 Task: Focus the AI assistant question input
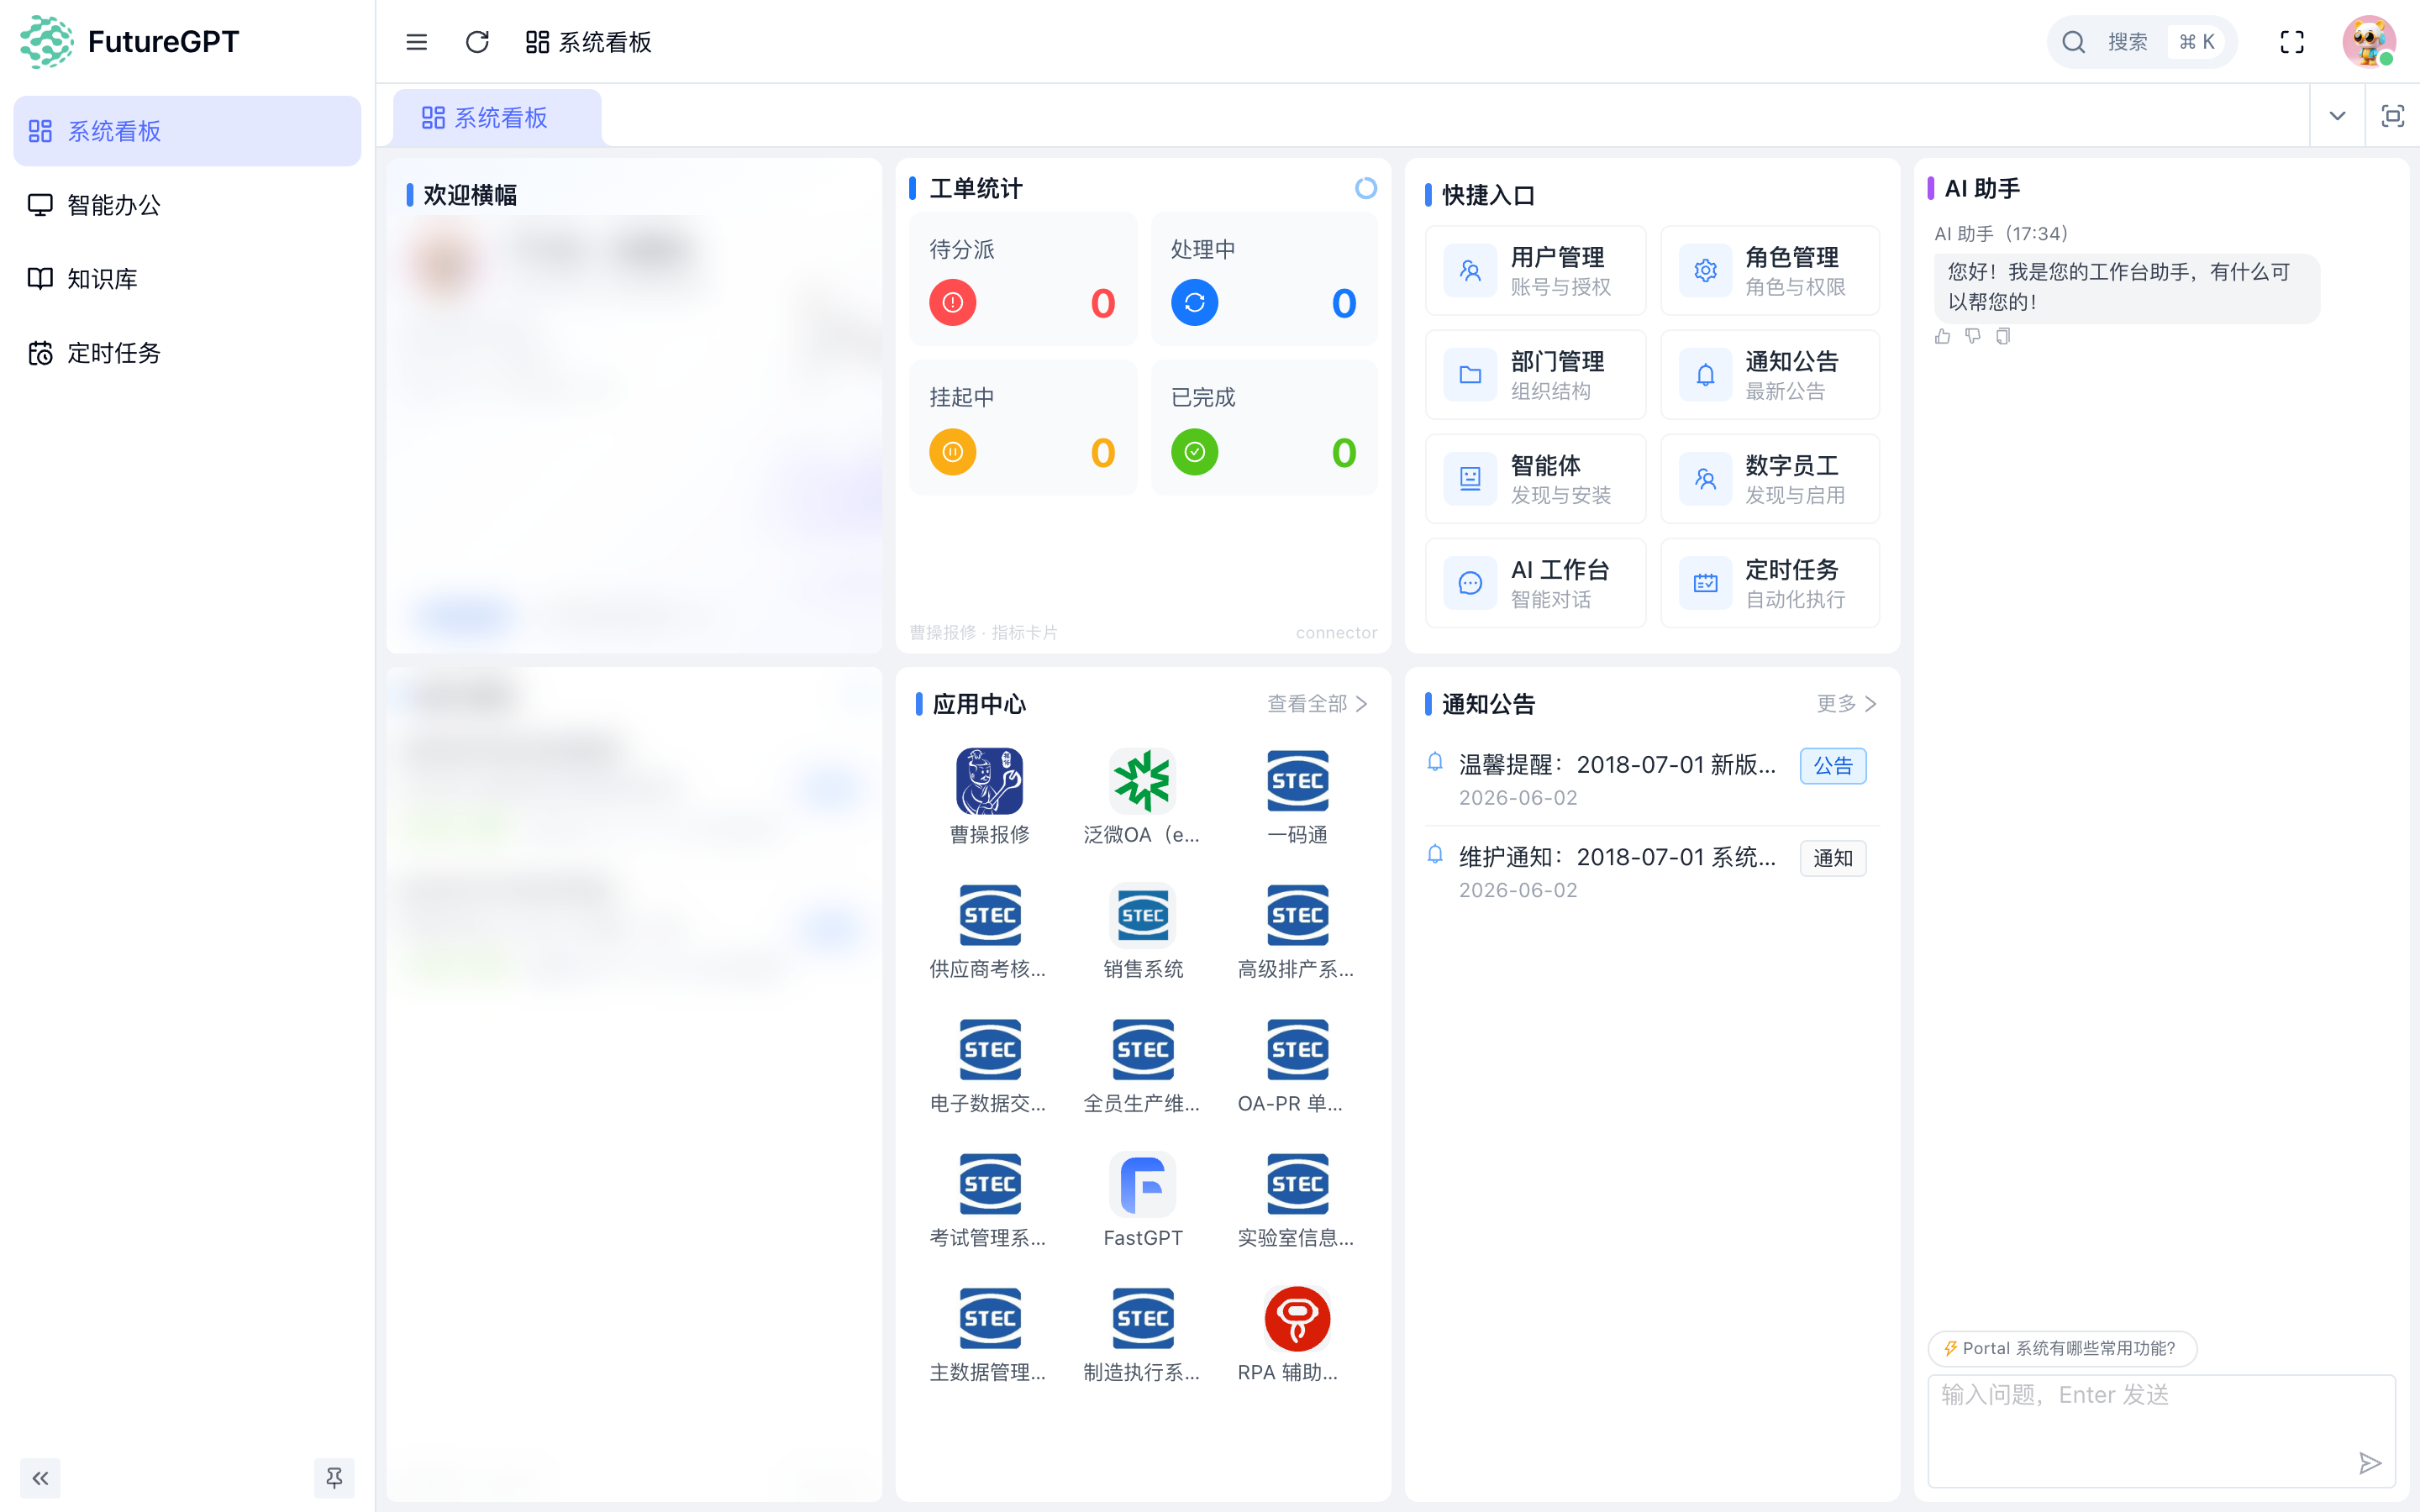click(x=2161, y=1431)
